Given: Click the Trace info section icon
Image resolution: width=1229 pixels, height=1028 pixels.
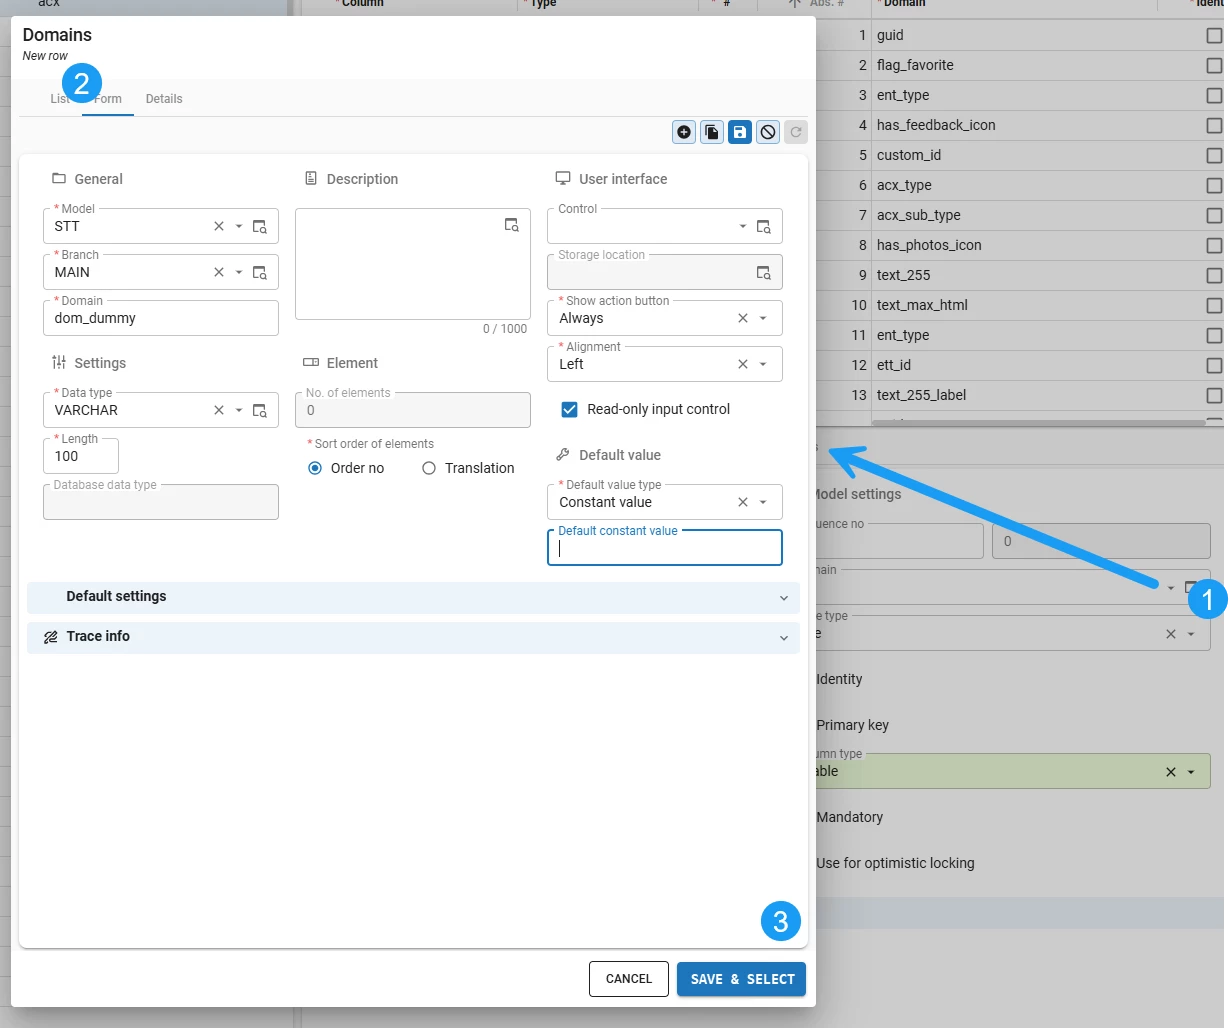Looking at the screenshot, I should coord(50,637).
